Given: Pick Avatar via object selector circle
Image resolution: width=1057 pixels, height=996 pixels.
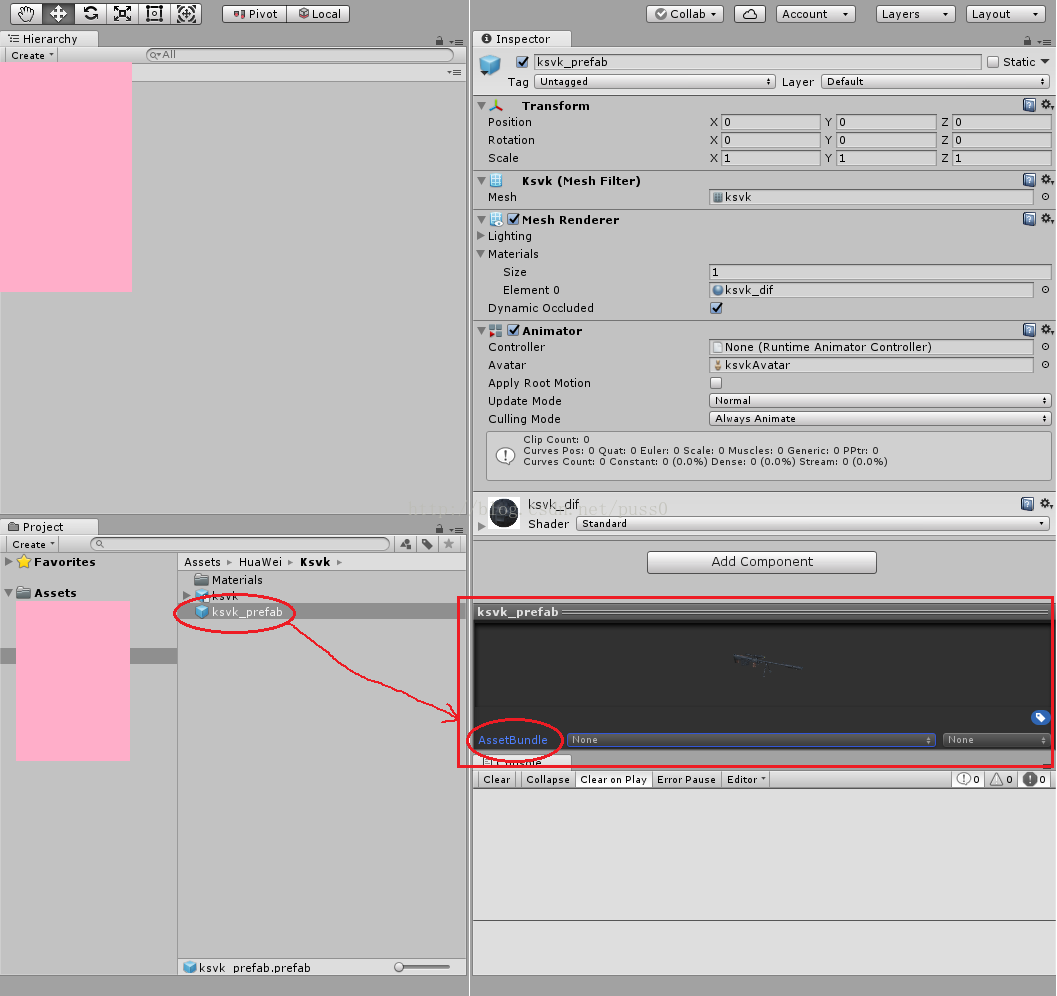Looking at the screenshot, I should [x=1045, y=365].
